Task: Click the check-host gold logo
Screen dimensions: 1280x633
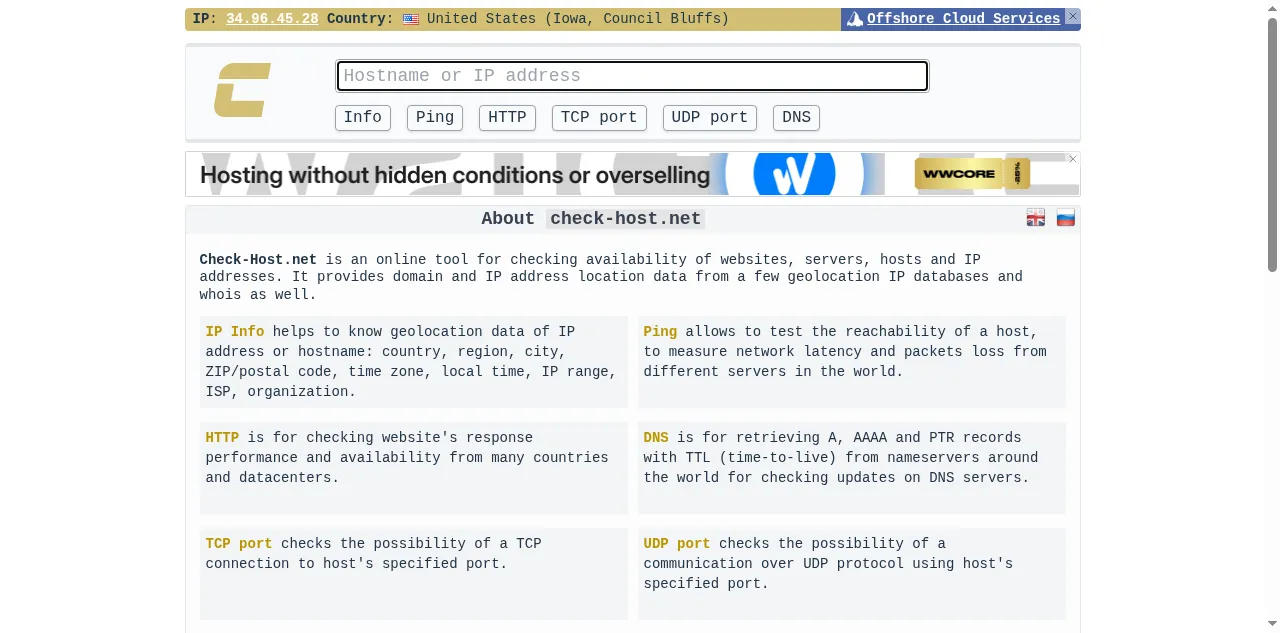Action: 242,90
